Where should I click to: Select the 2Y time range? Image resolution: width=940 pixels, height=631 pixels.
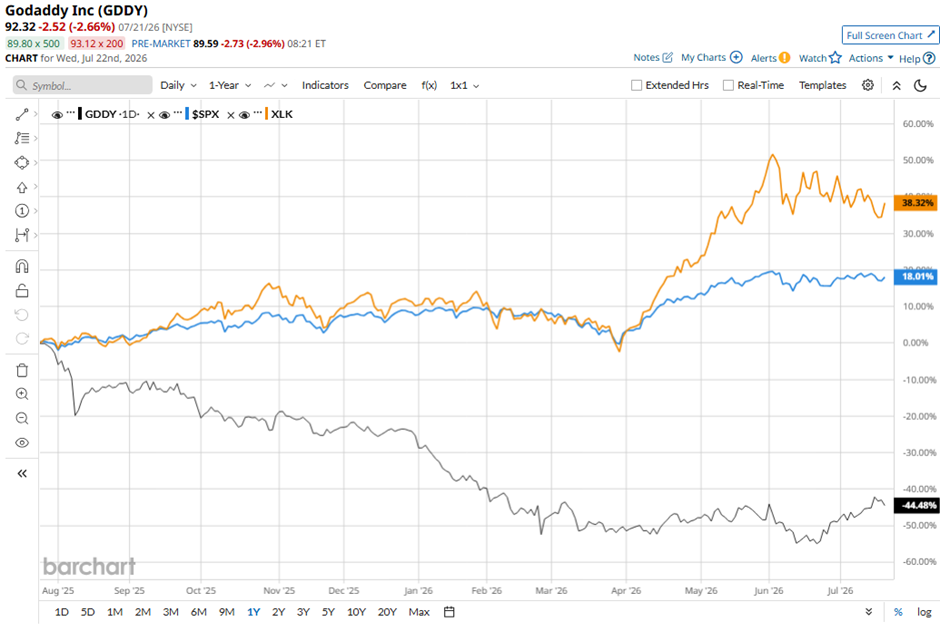pyautogui.click(x=278, y=612)
